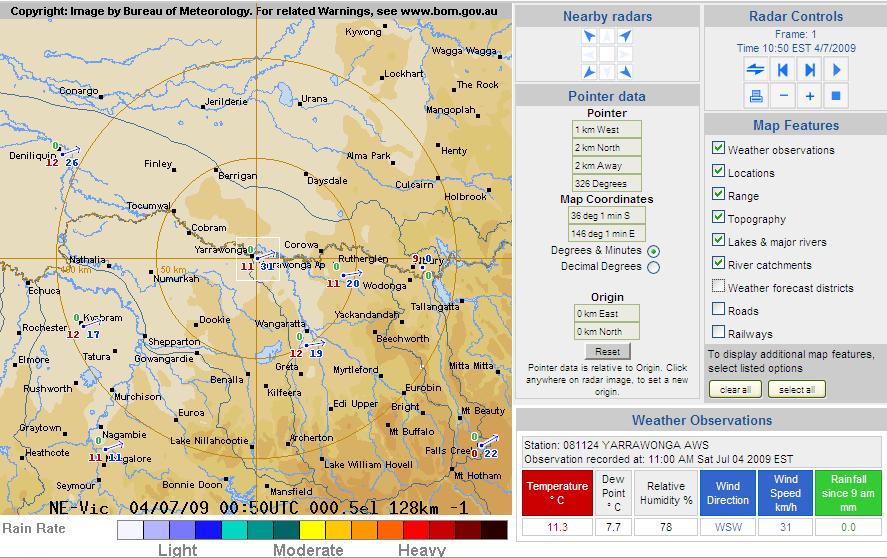Viewport: 887px width, 558px height.
Task: Print the radar image
Action: [x=756, y=96]
